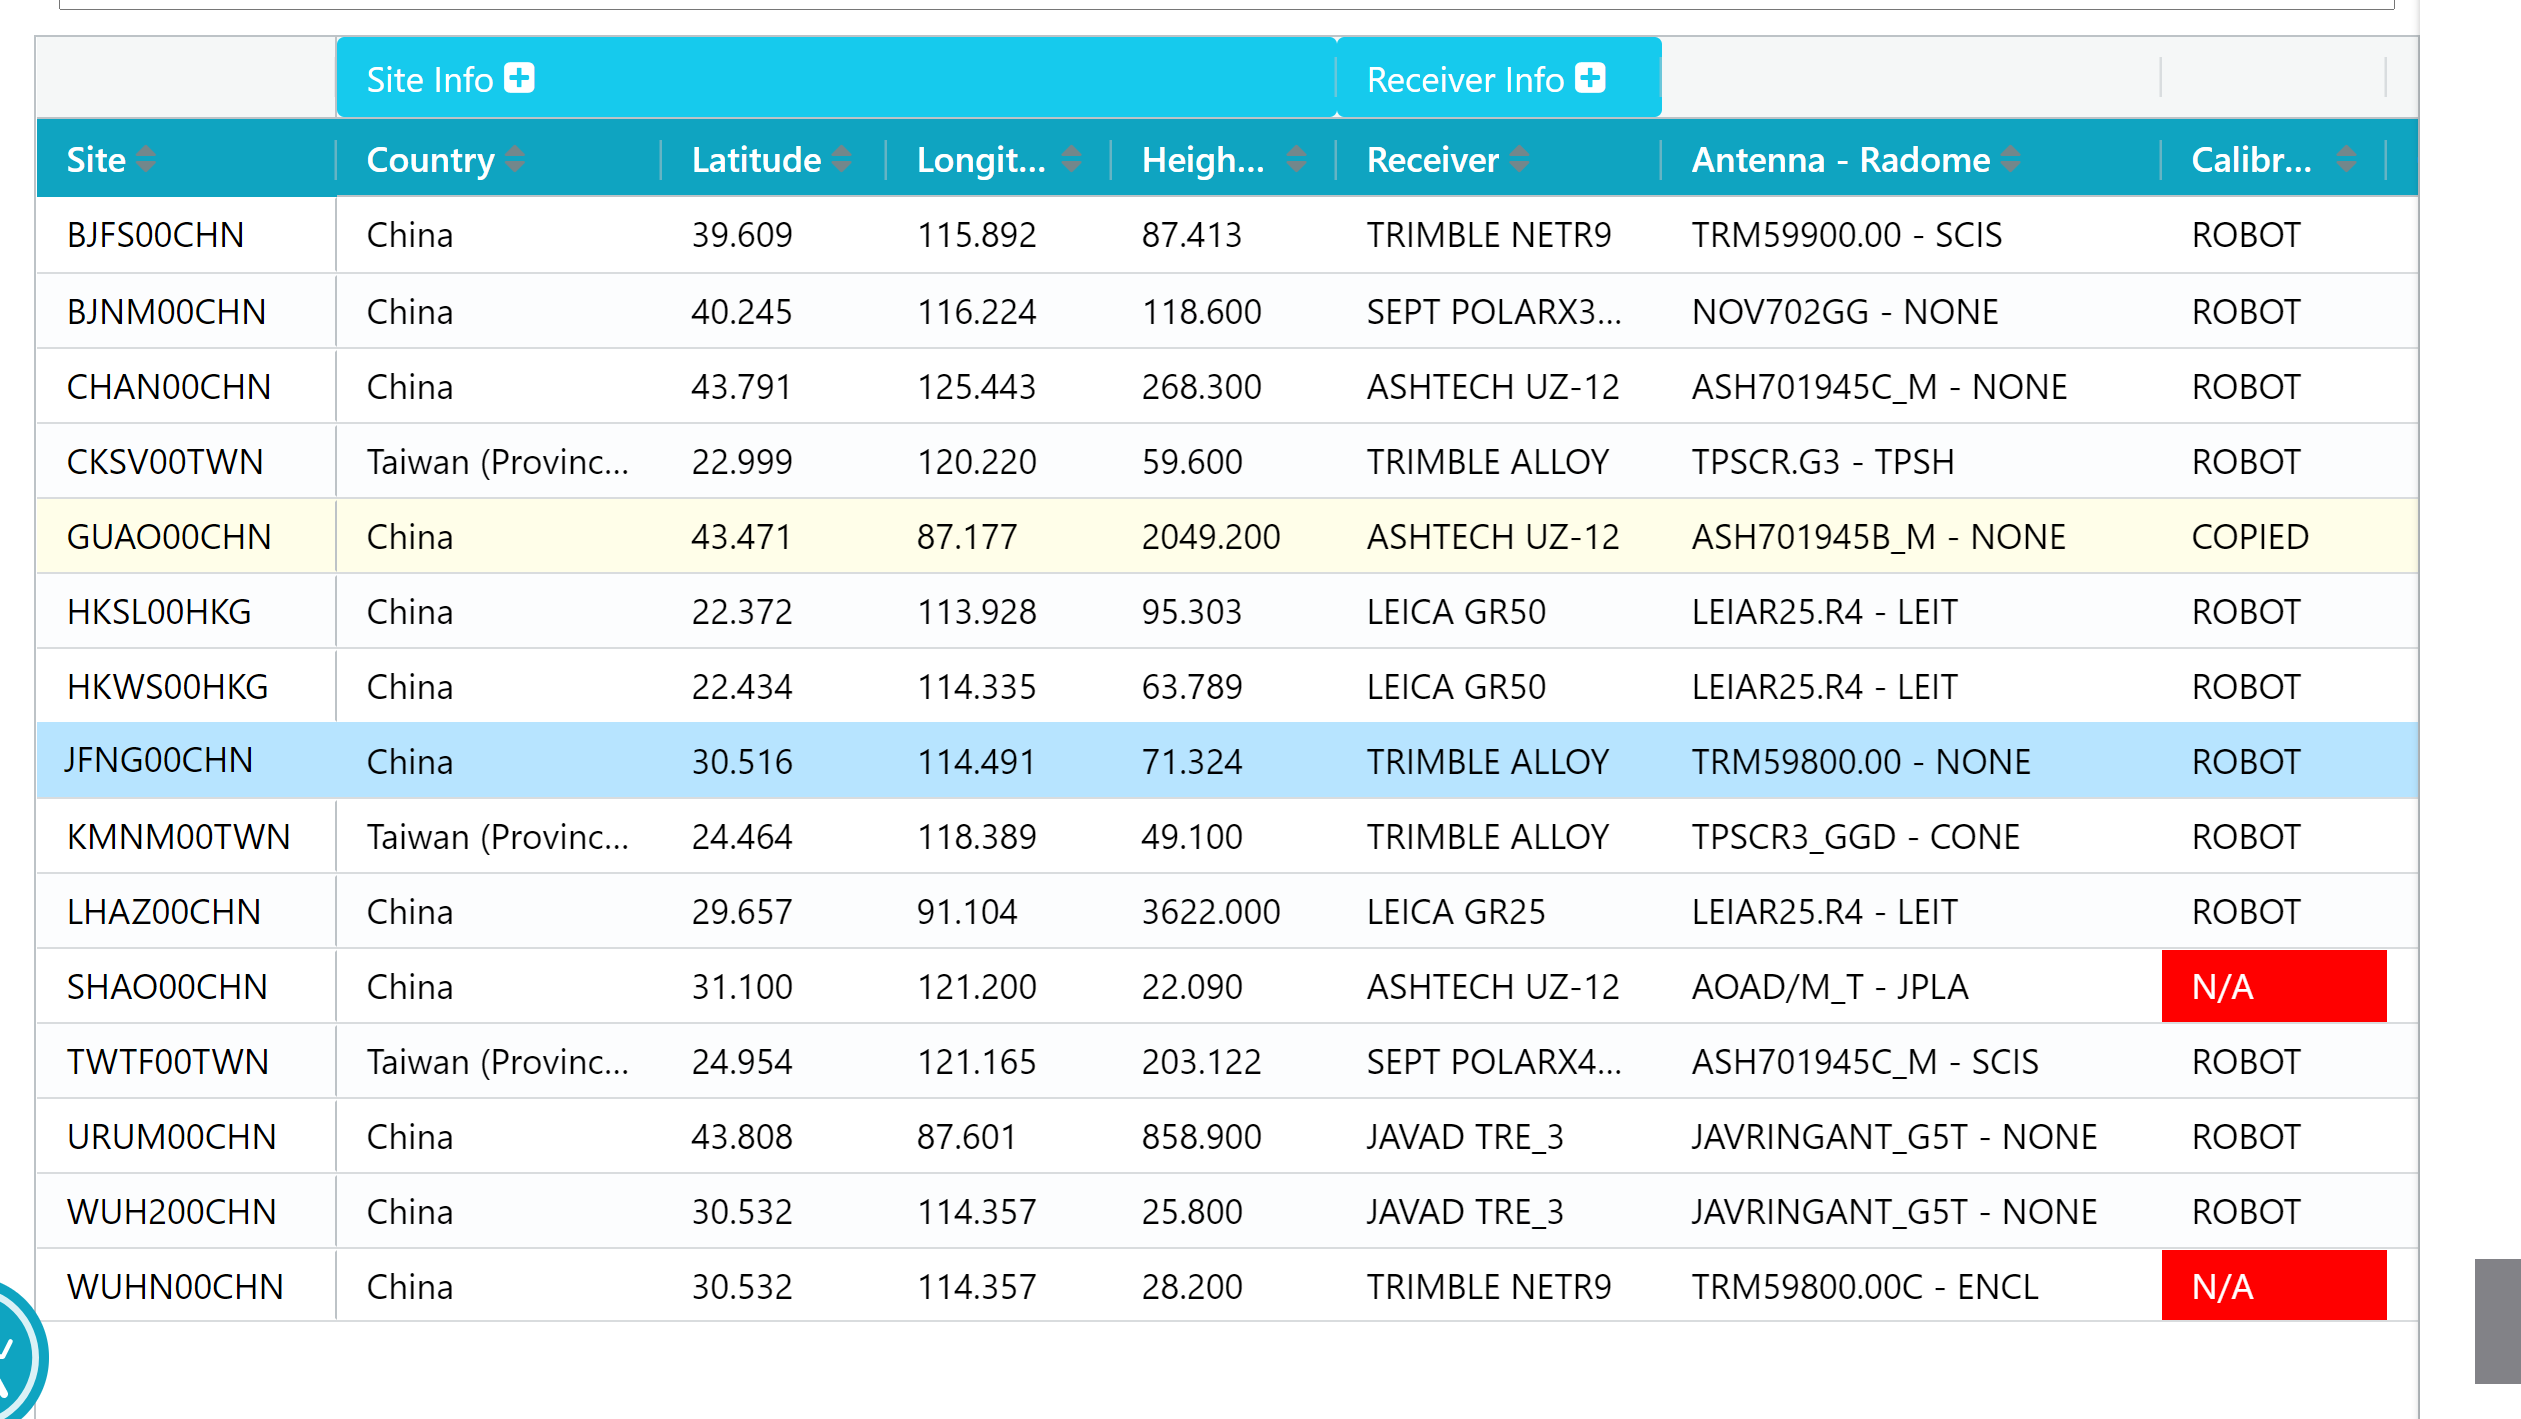Sort by Antenna - Radome arrows

[x=2011, y=159]
